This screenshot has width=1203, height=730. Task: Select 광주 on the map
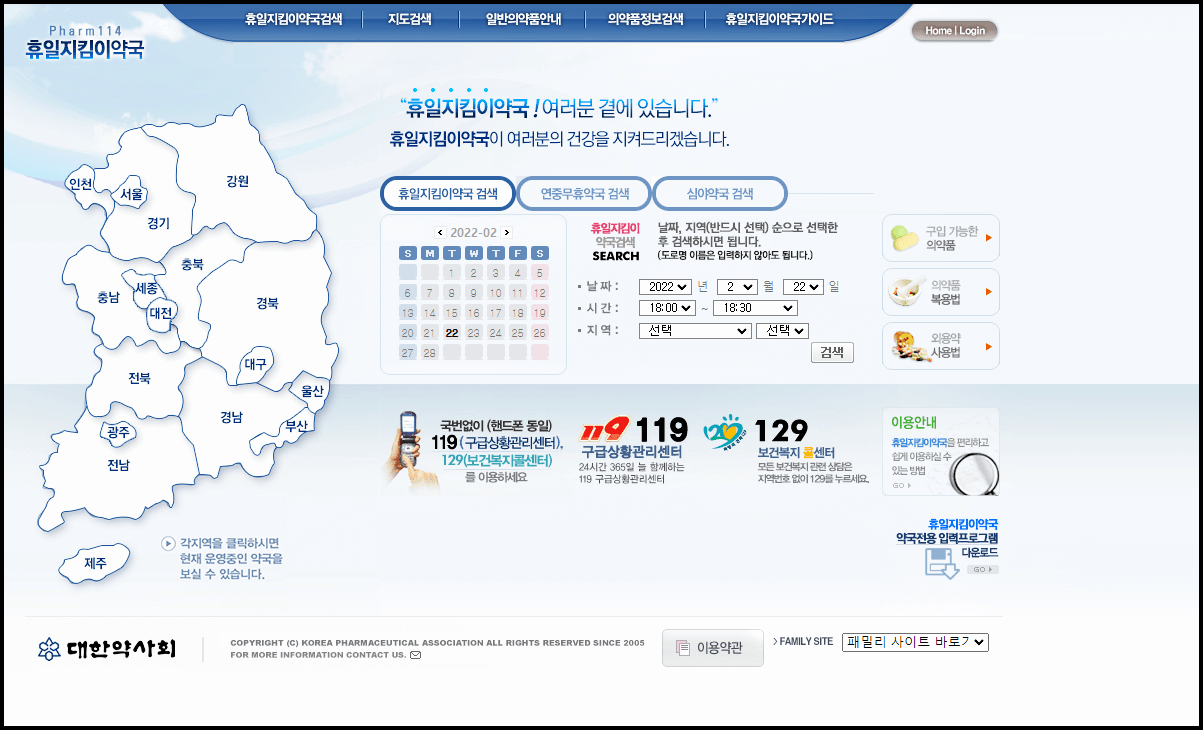click(x=118, y=432)
